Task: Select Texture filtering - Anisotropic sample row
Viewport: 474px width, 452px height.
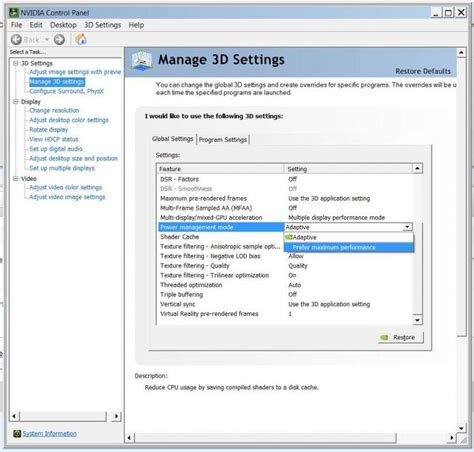Action: click(220, 246)
